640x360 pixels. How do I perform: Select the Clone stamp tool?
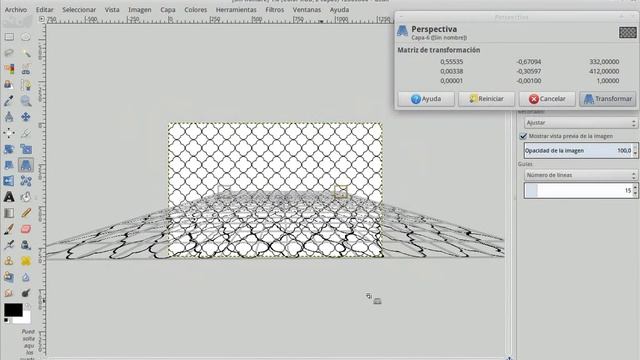click(9, 261)
